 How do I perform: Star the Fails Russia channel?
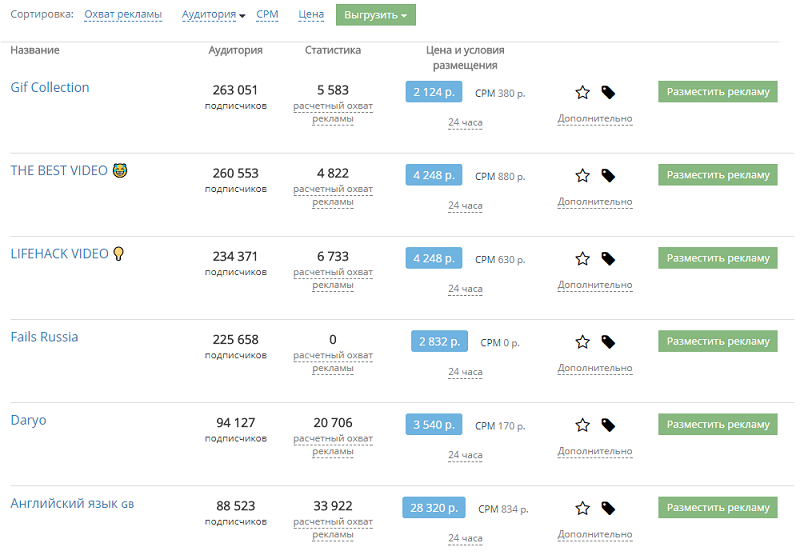[x=583, y=342]
